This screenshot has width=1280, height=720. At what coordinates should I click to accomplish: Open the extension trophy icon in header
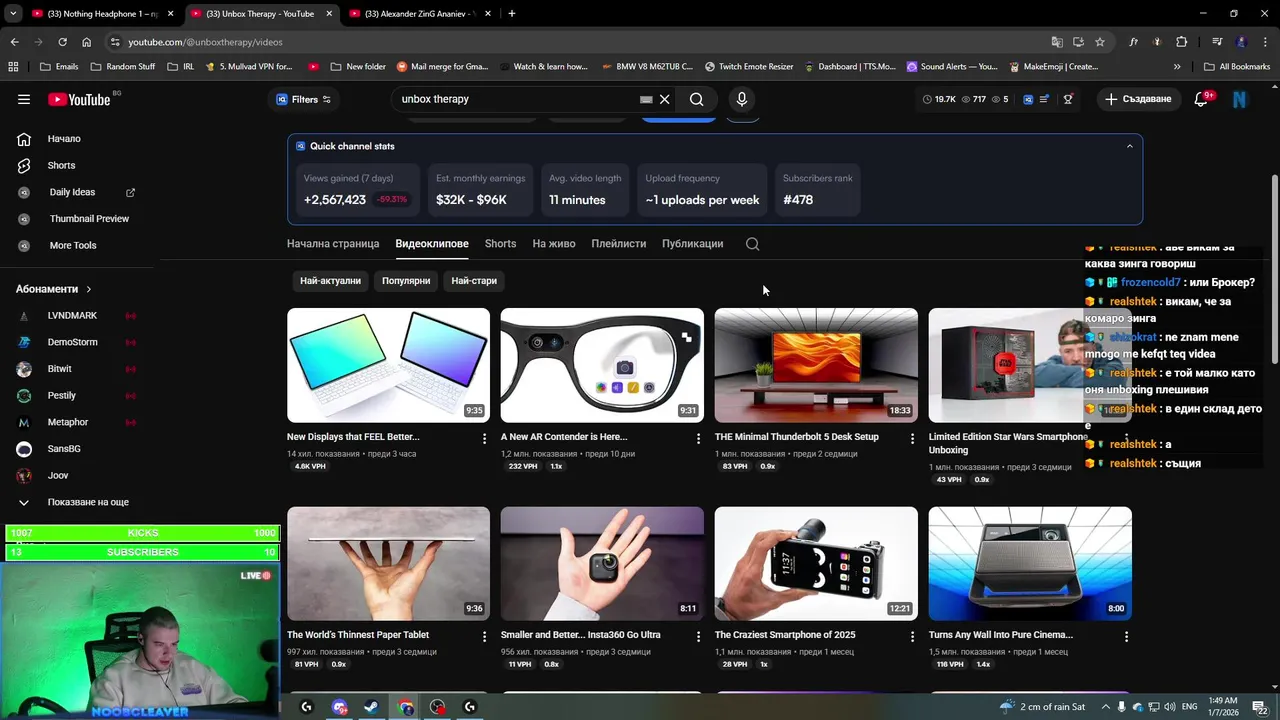click(x=1068, y=99)
